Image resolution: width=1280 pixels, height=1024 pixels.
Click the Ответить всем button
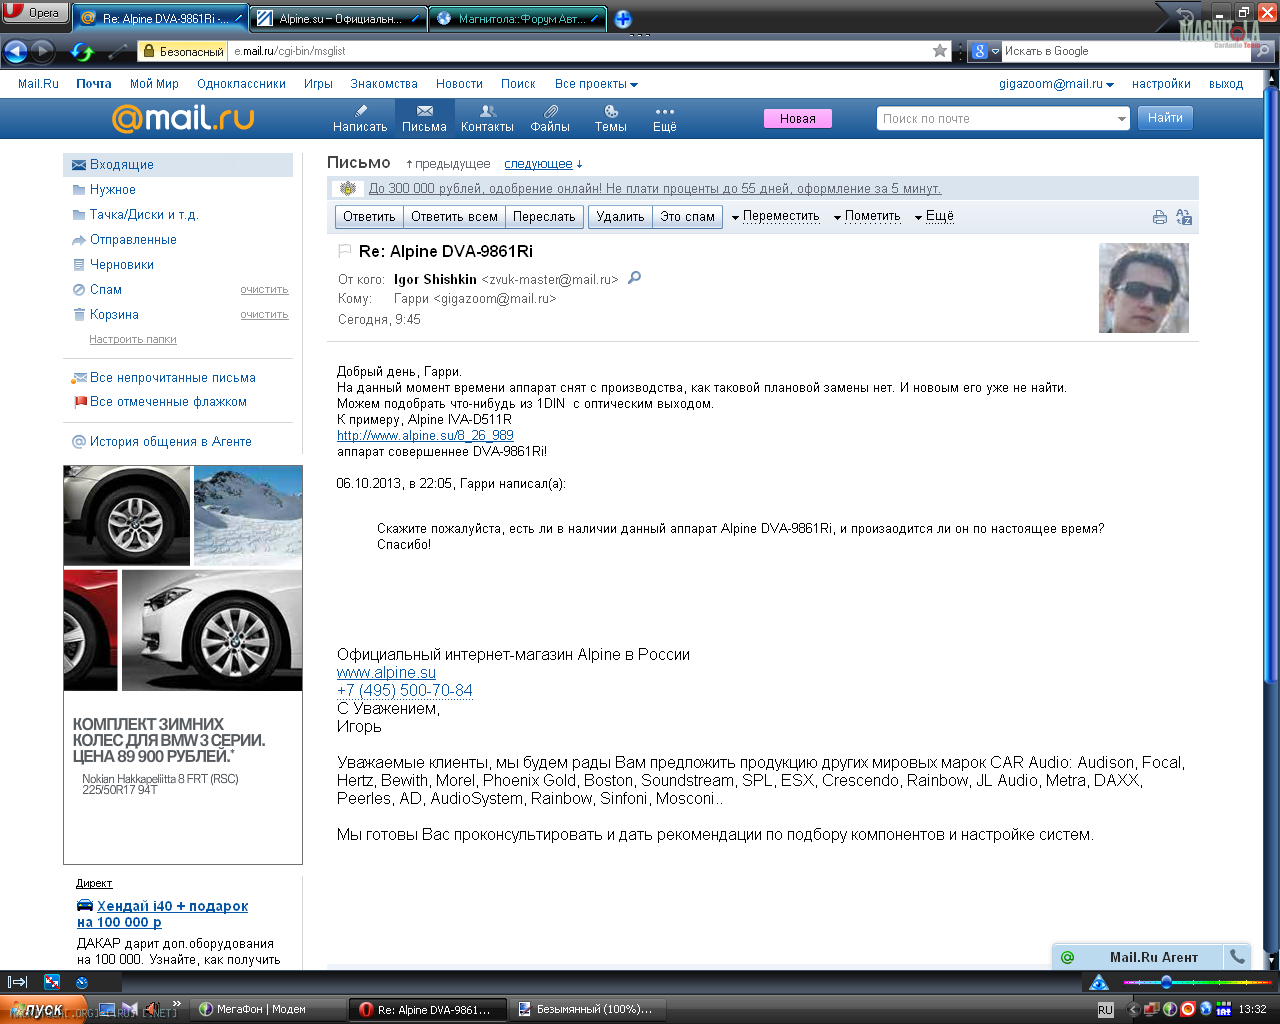click(x=454, y=216)
